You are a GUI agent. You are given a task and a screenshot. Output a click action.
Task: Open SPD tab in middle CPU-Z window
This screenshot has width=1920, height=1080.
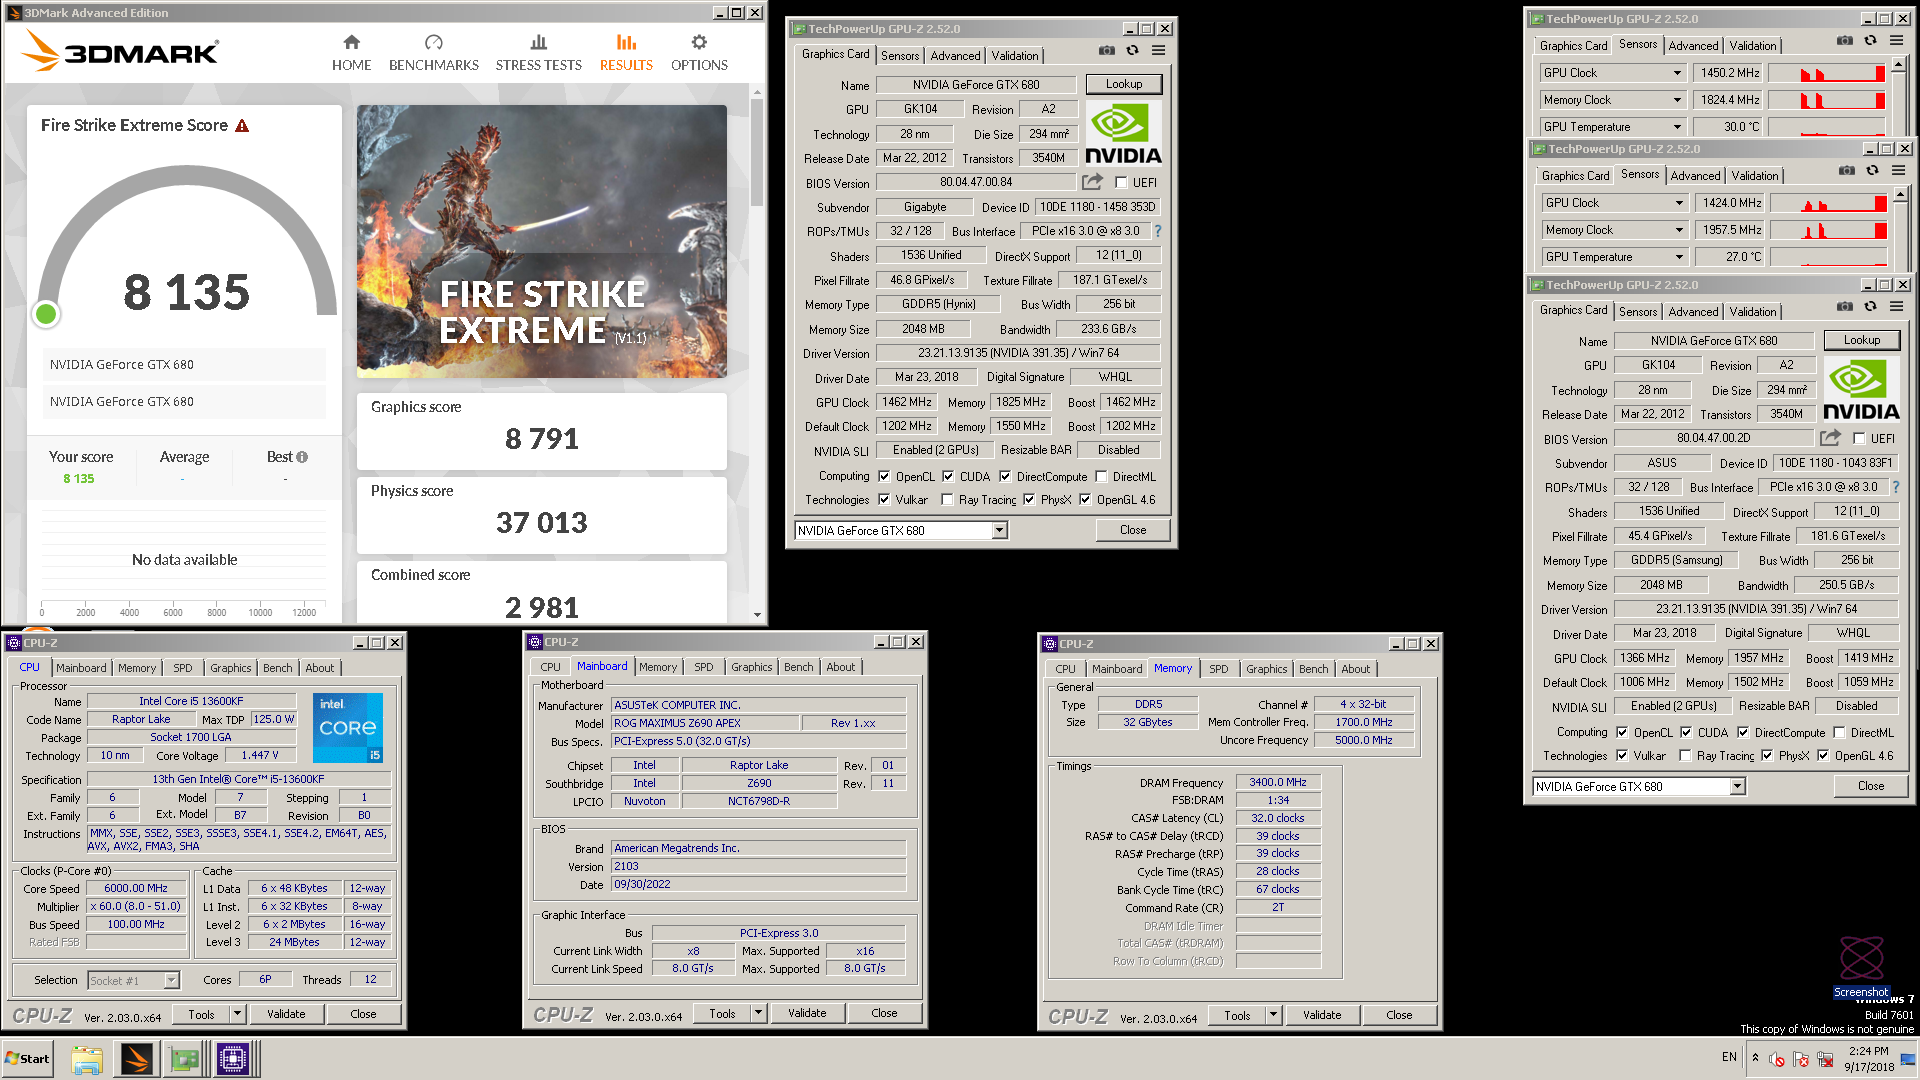click(704, 667)
